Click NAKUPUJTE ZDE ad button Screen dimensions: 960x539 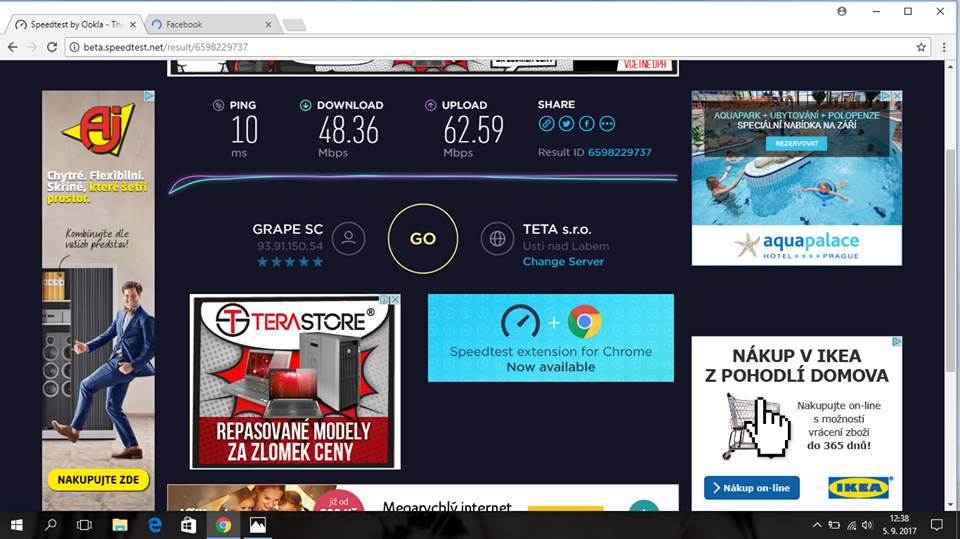coord(99,480)
